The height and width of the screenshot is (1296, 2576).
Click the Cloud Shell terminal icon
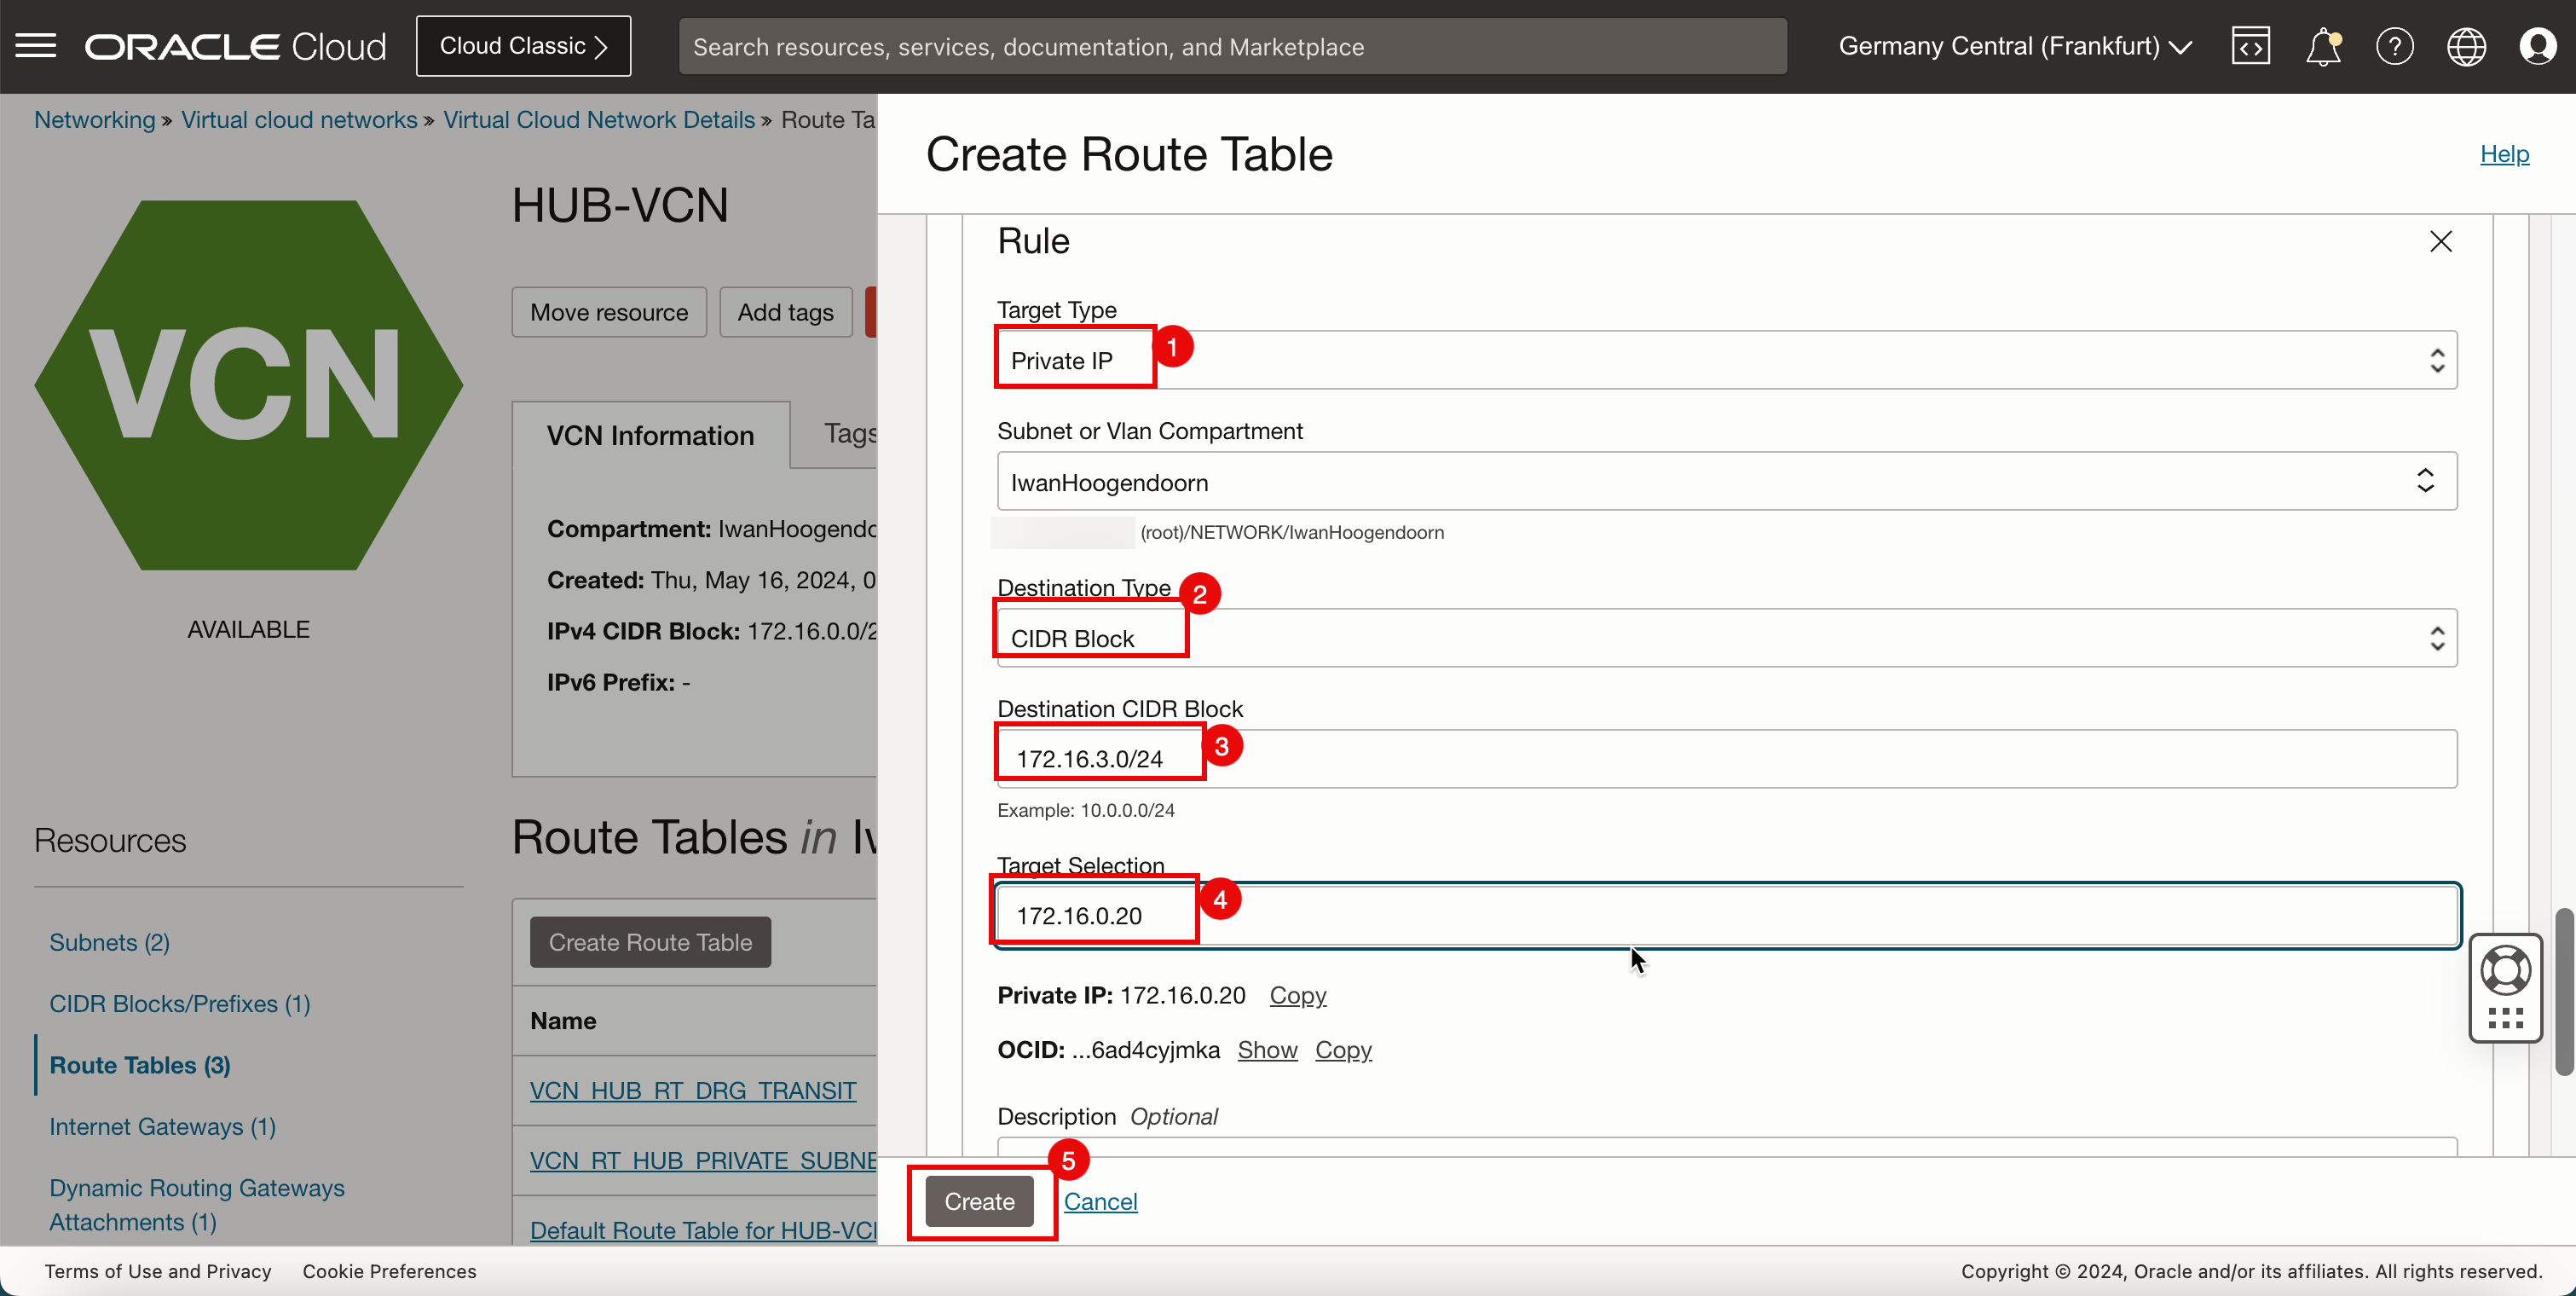2249,46
